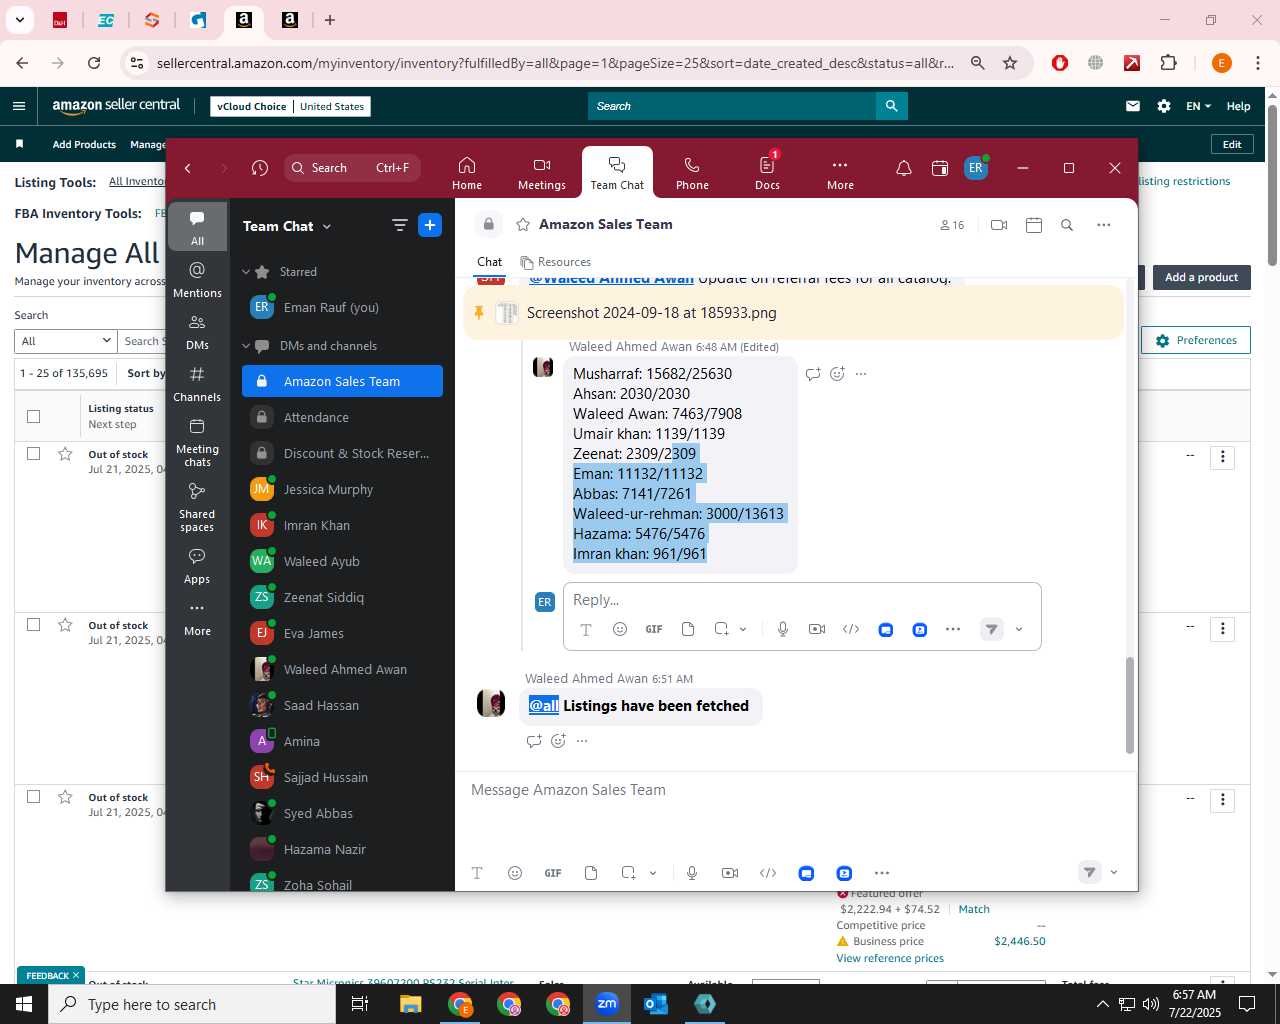This screenshot has width=1280, height=1024.
Task: Open the ER profile avatar in Zoom's top bar
Action: 976,168
